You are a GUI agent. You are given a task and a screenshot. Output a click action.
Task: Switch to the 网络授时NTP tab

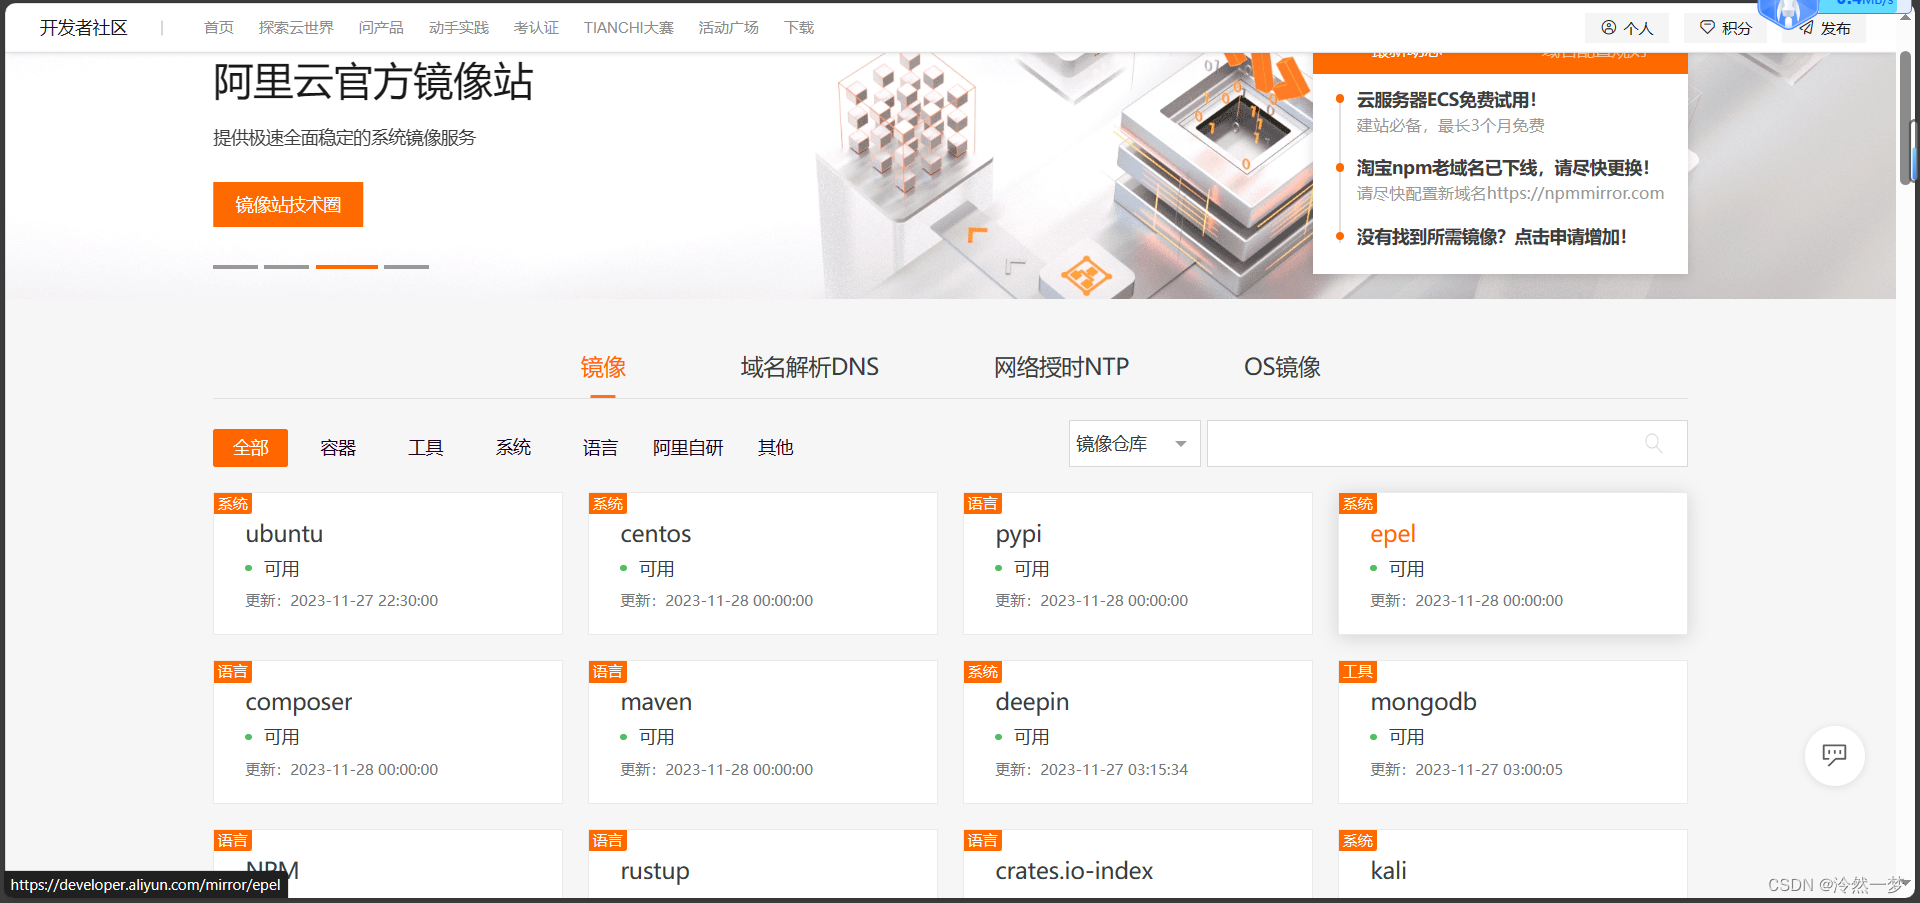1061,367
